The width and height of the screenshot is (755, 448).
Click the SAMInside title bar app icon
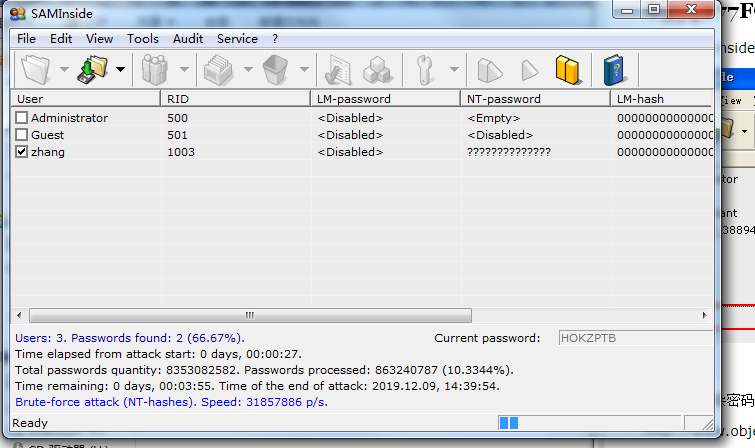pos(18,13)
